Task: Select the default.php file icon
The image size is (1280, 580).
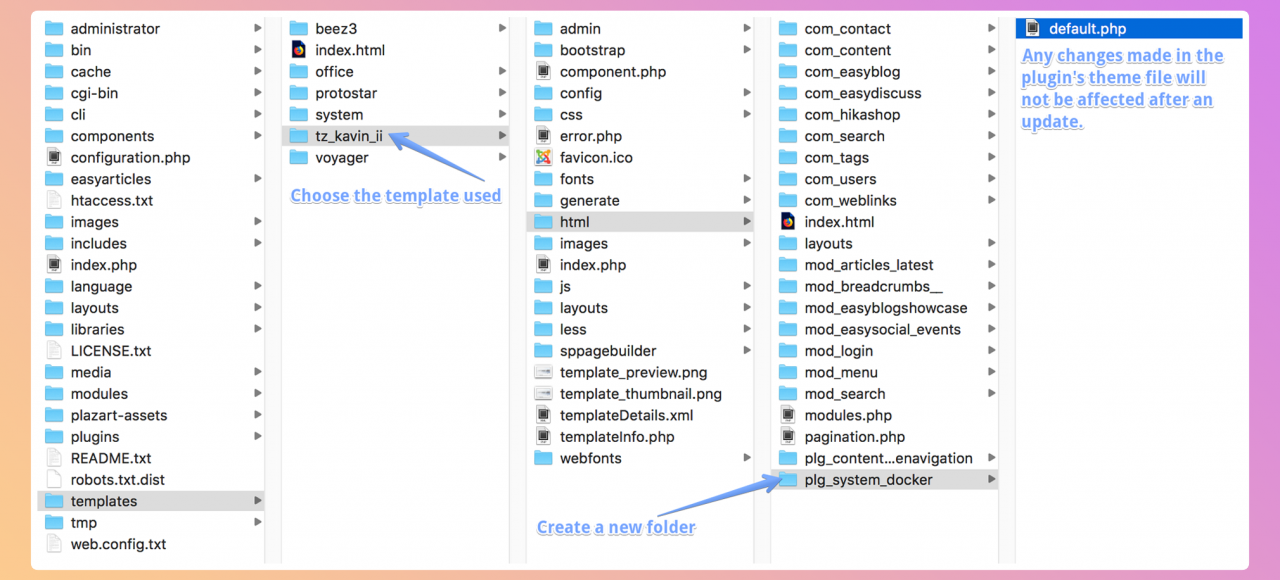Action: tap(1033, 29)
